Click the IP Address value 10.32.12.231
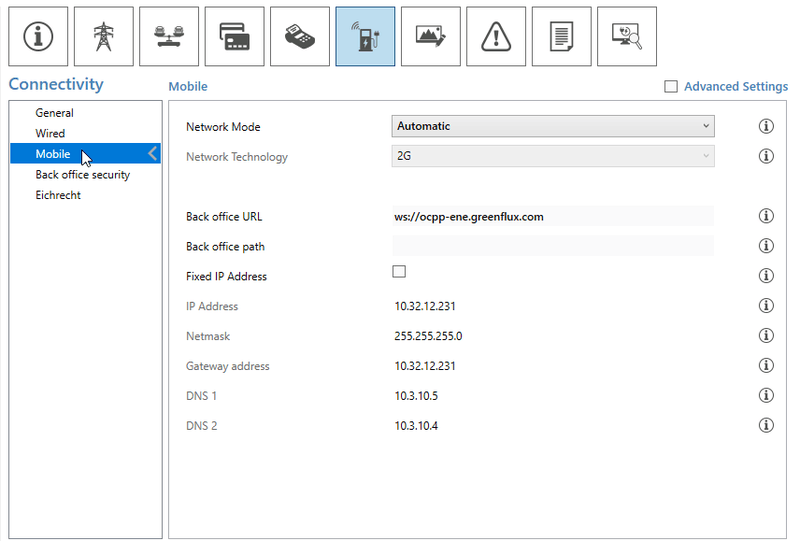The image size is (800, 541). 425,306
